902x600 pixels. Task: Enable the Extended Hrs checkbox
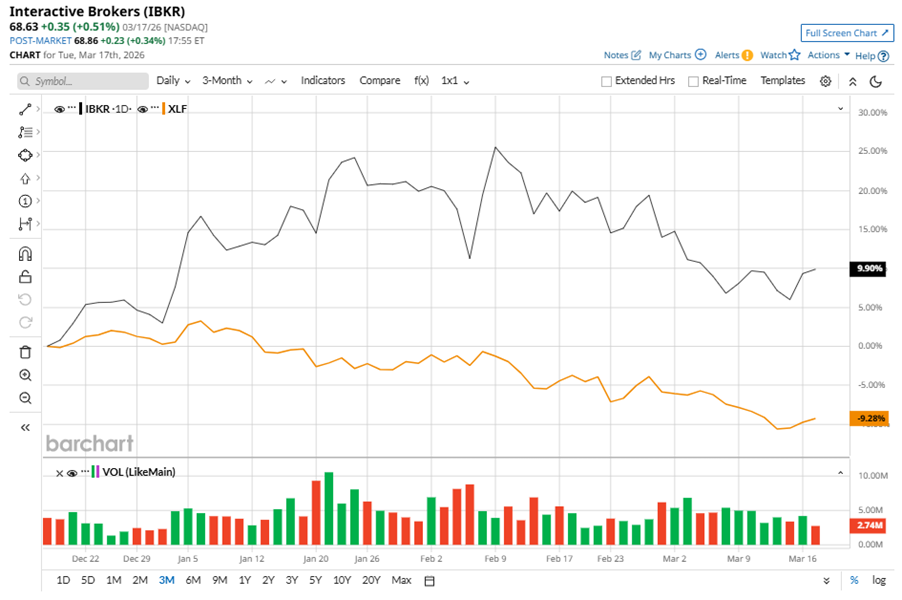[x=607, y=81]
